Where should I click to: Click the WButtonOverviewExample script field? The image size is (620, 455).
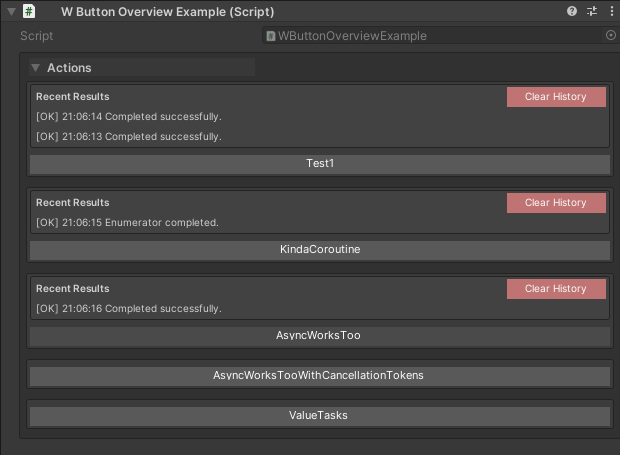(440, 36)
